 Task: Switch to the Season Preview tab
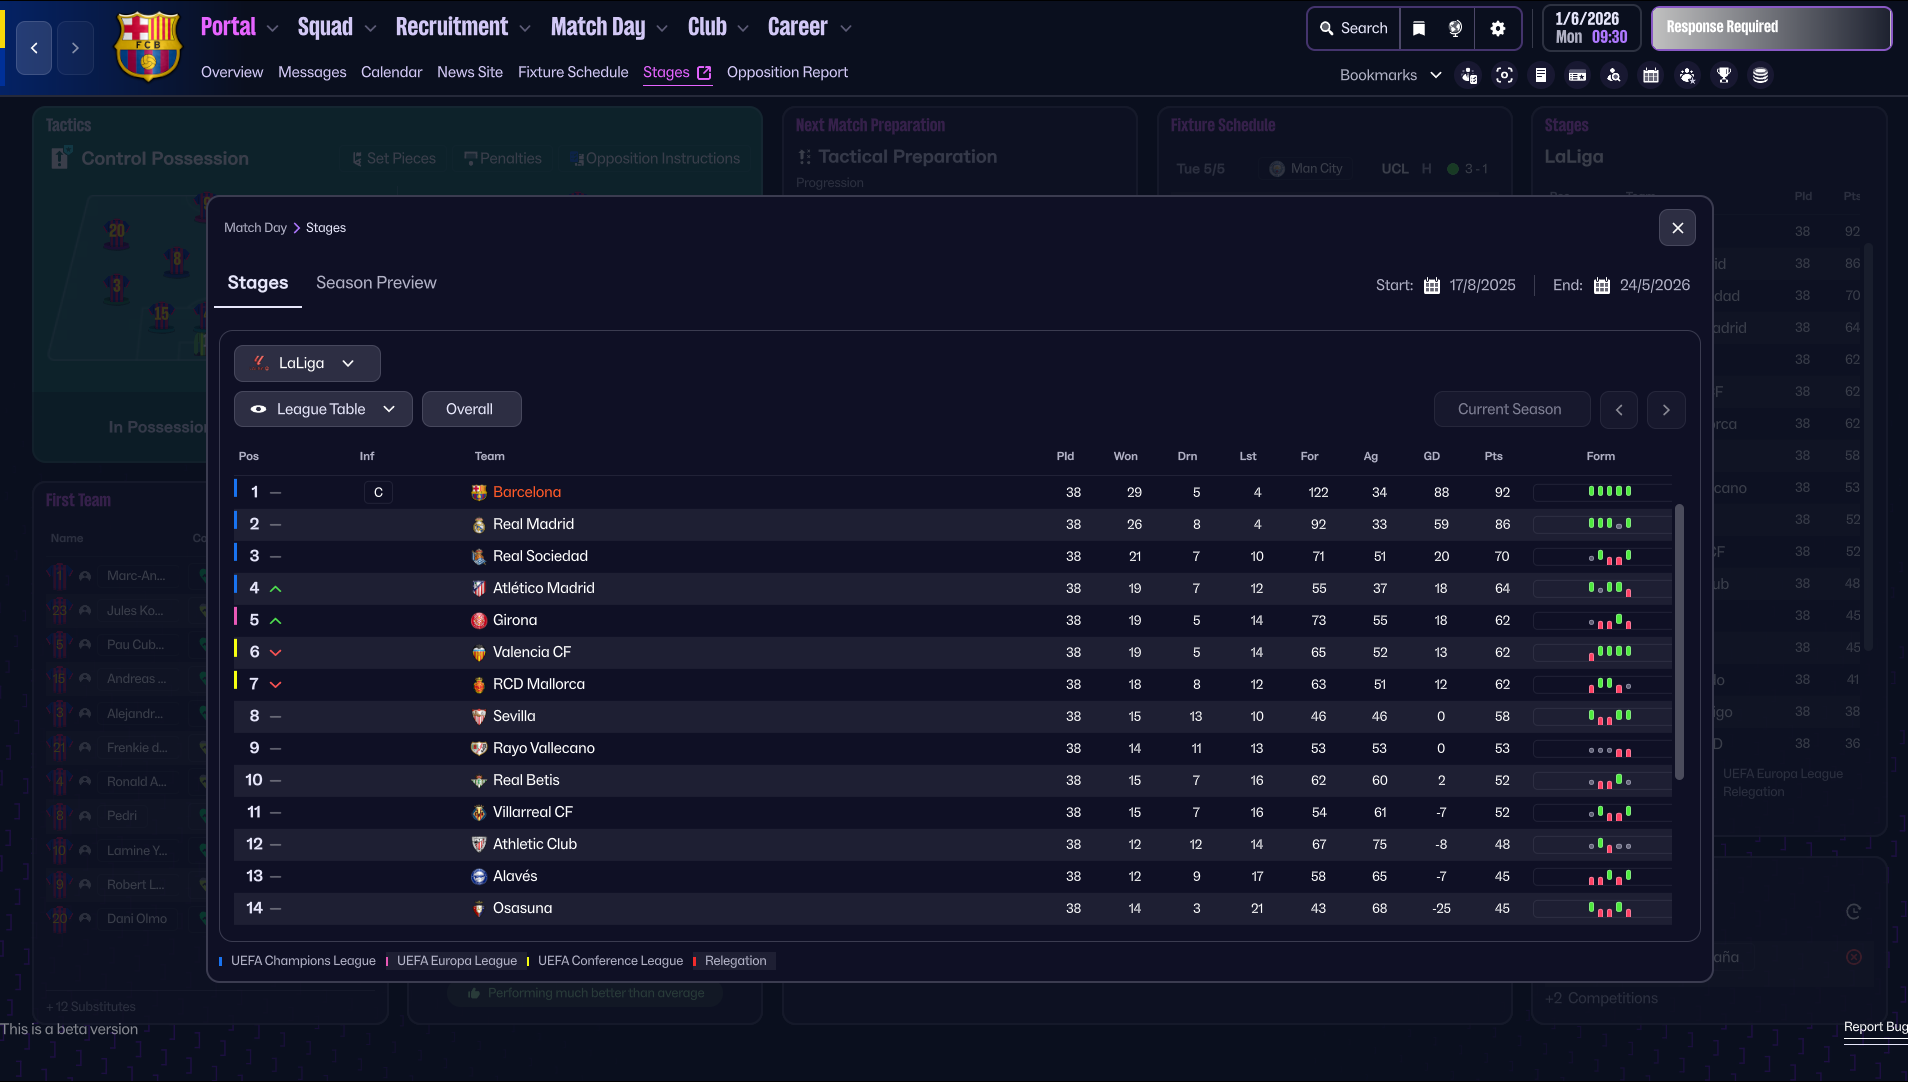376,283
